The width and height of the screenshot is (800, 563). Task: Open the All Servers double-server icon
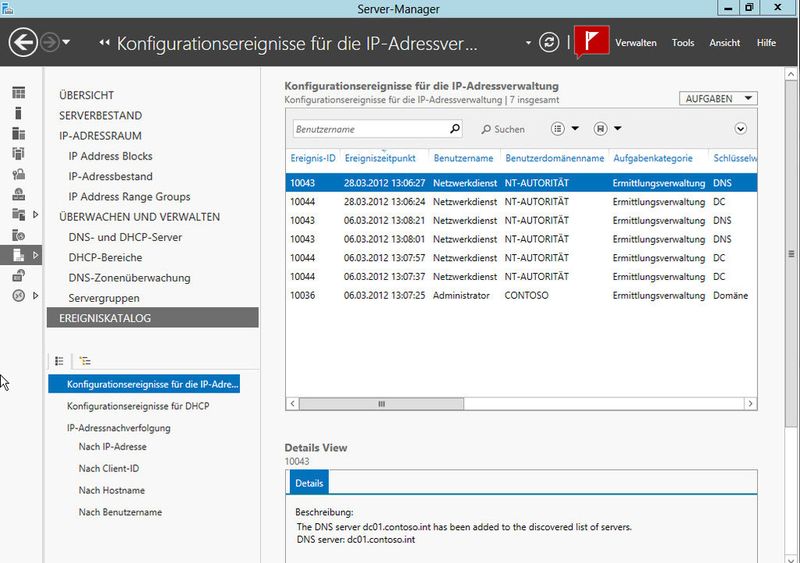18,133
